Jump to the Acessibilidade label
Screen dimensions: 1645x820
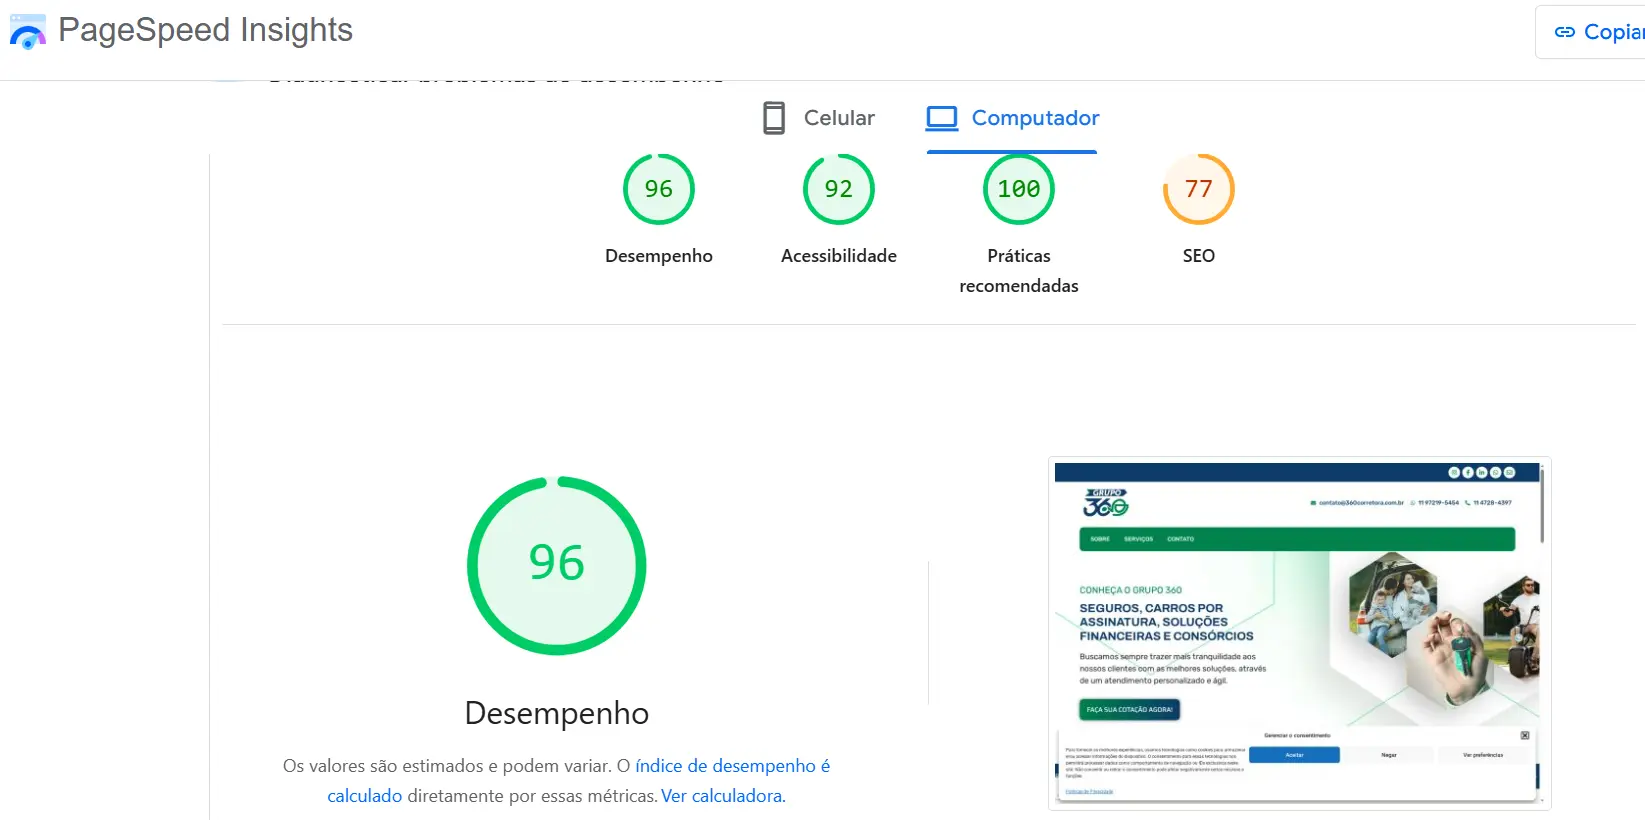[838, 256]
